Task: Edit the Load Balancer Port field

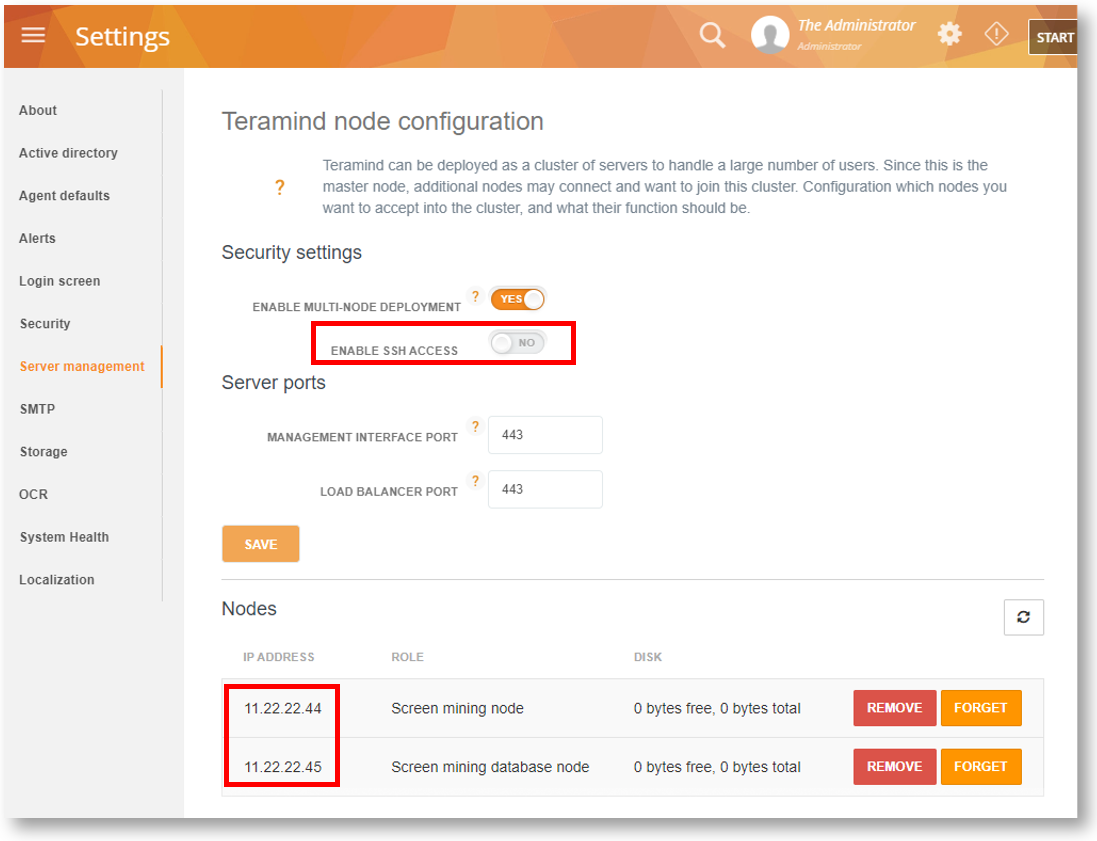Action: click(545, 490)
